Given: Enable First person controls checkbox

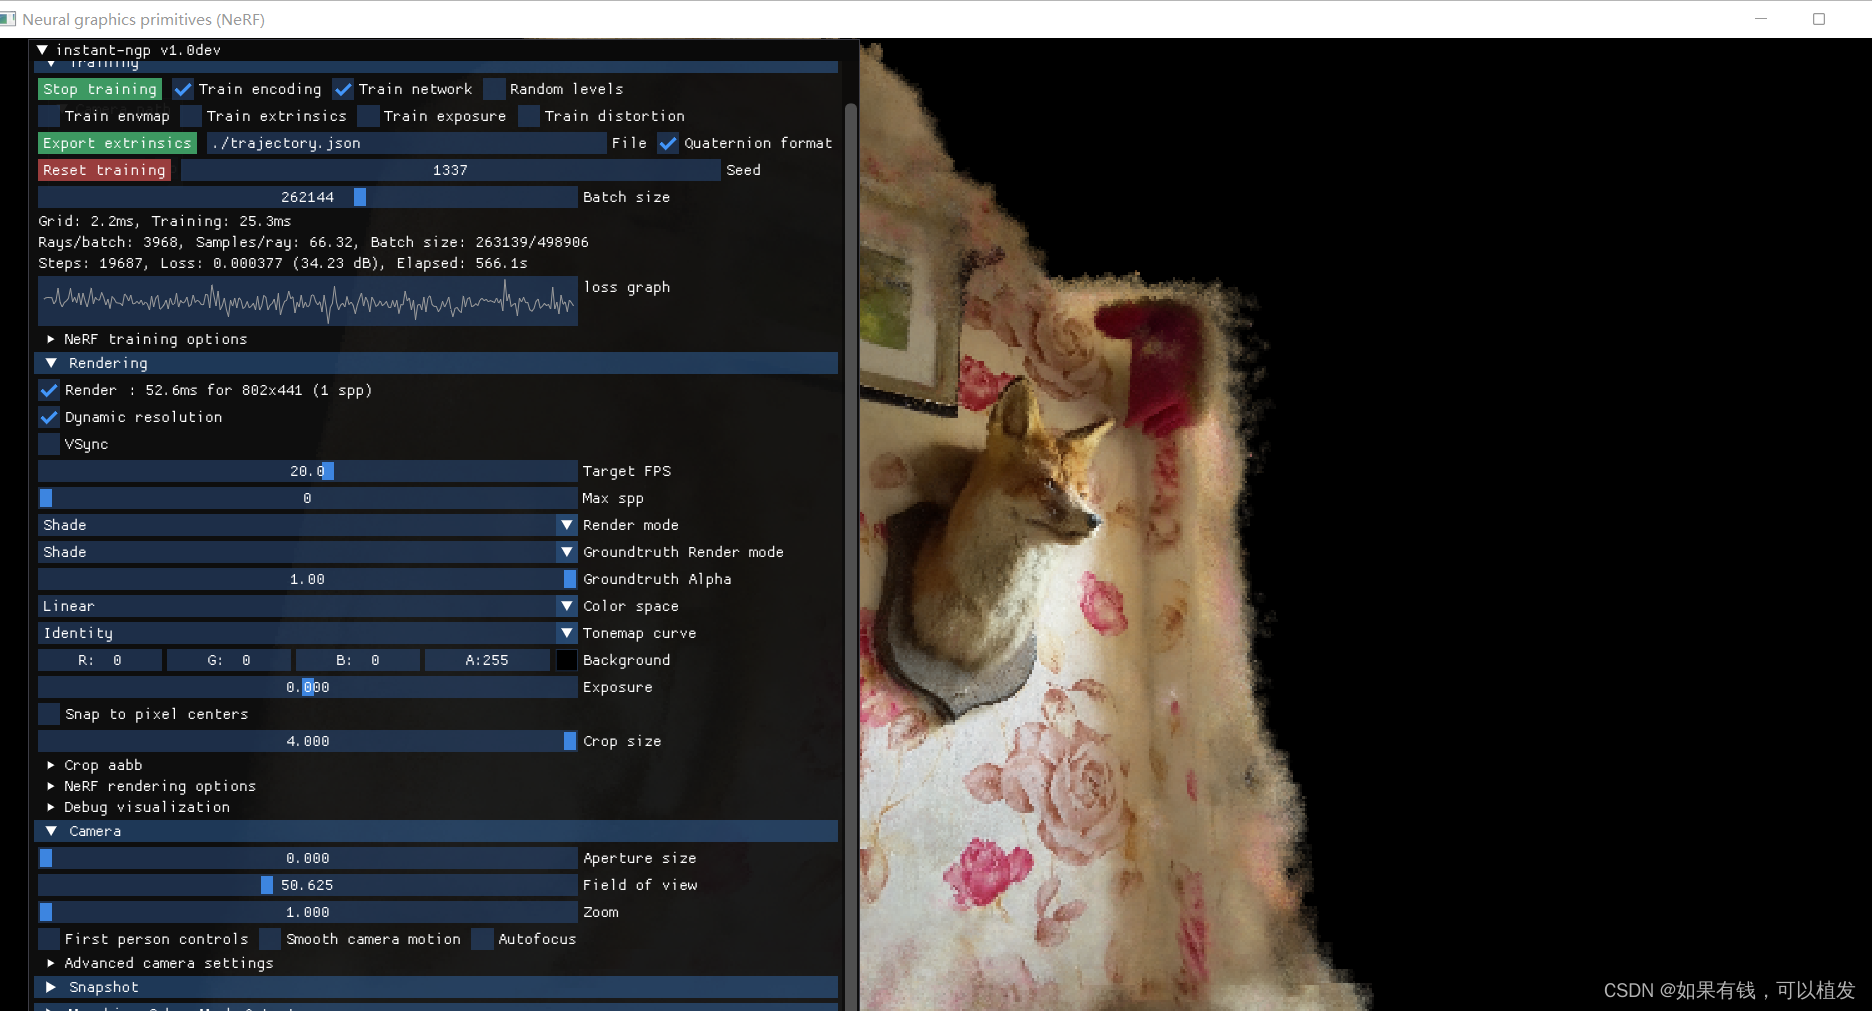Looking at the screenshot, I should [x=49, y=939].
